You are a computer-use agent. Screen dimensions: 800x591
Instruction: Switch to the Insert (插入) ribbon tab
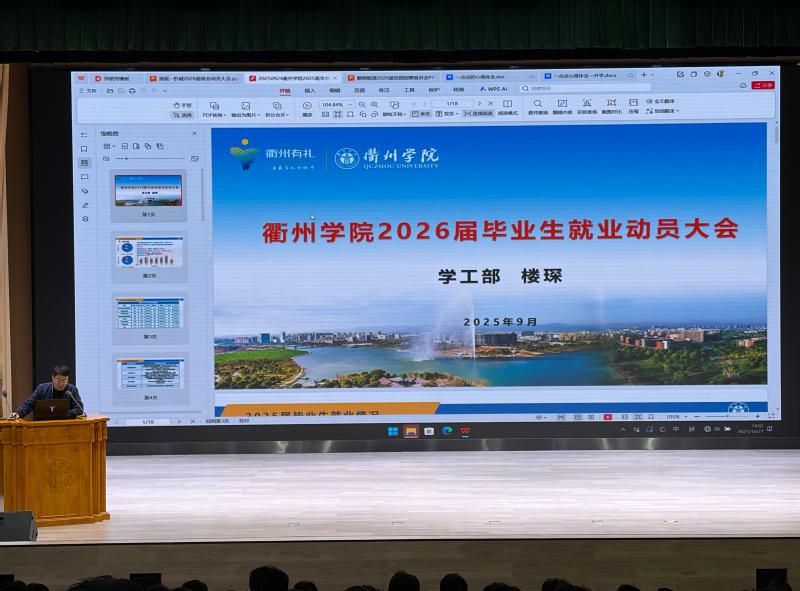309,90
